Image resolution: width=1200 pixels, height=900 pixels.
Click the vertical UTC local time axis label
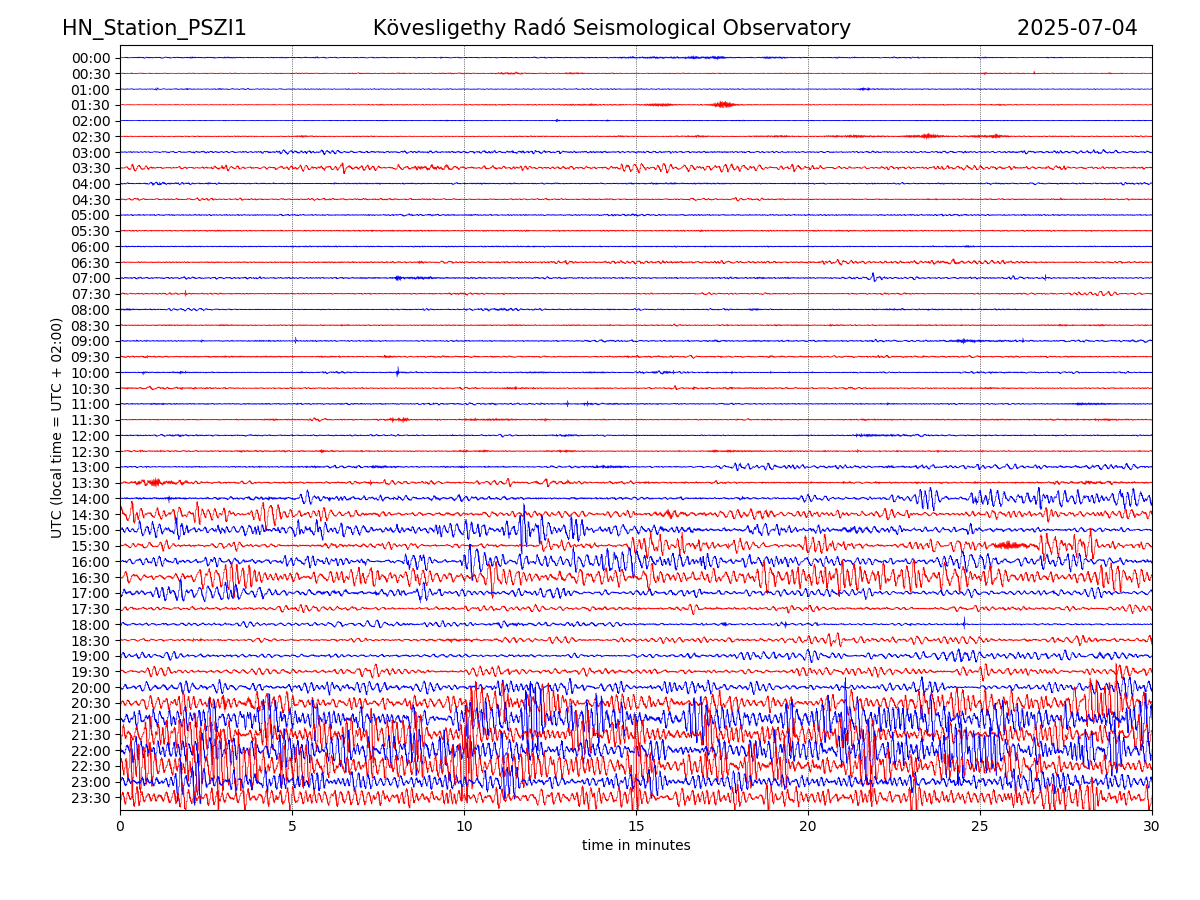coord(57,428)
